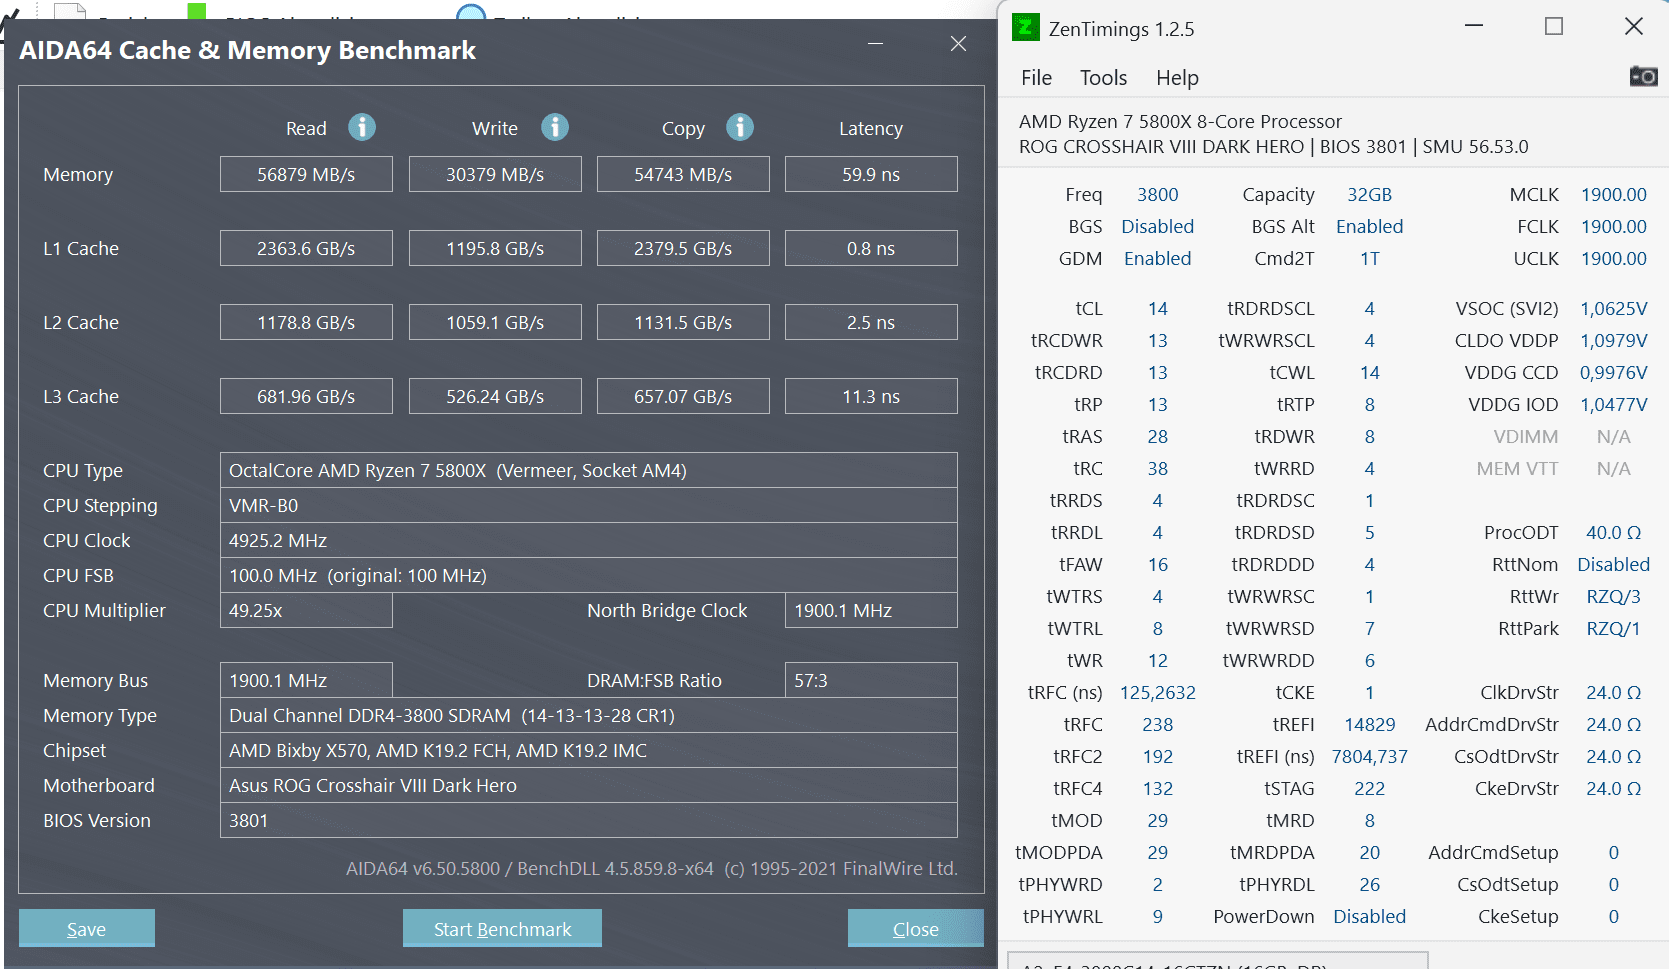Viewport: 1669px width, 969px height.
Task: Close the AIDA64 benchmark window via X
Action: click(x=958, y=44)
